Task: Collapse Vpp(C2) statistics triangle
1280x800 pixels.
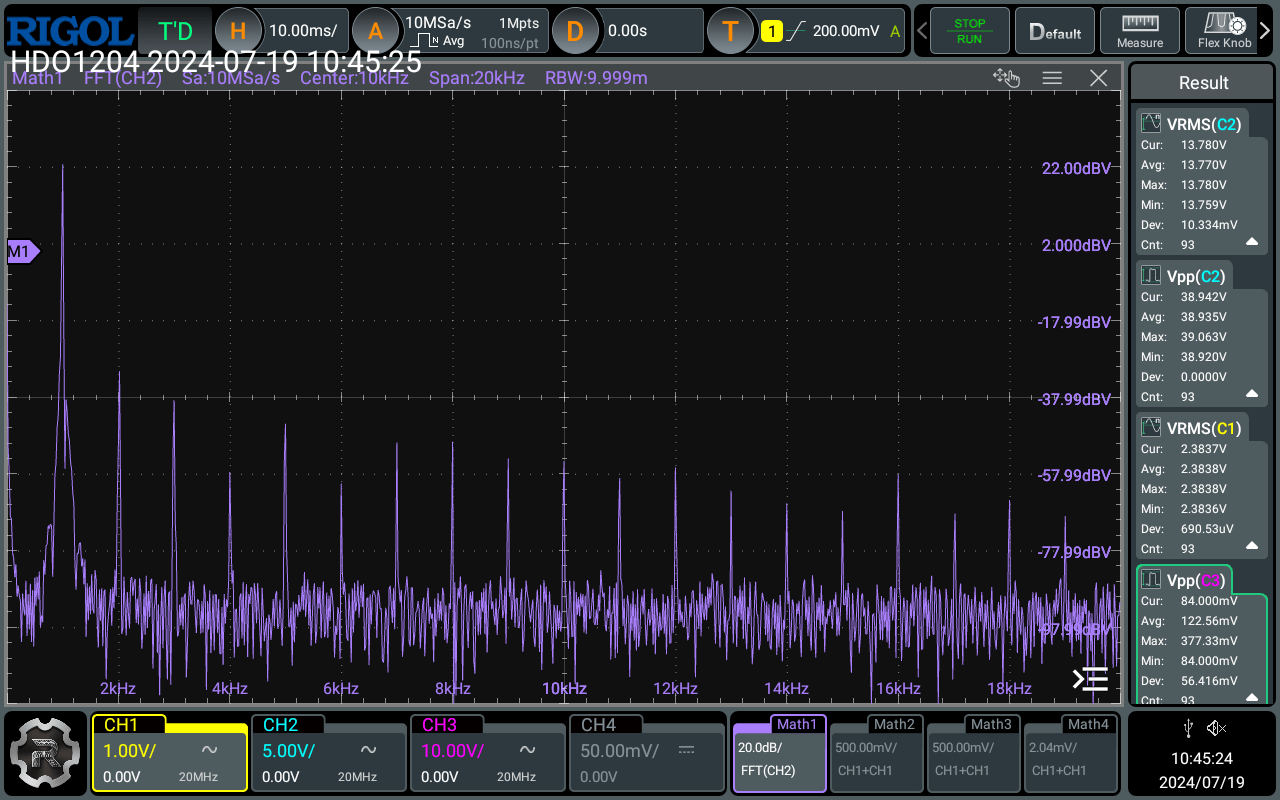Action: click(x=1251, y=394)
